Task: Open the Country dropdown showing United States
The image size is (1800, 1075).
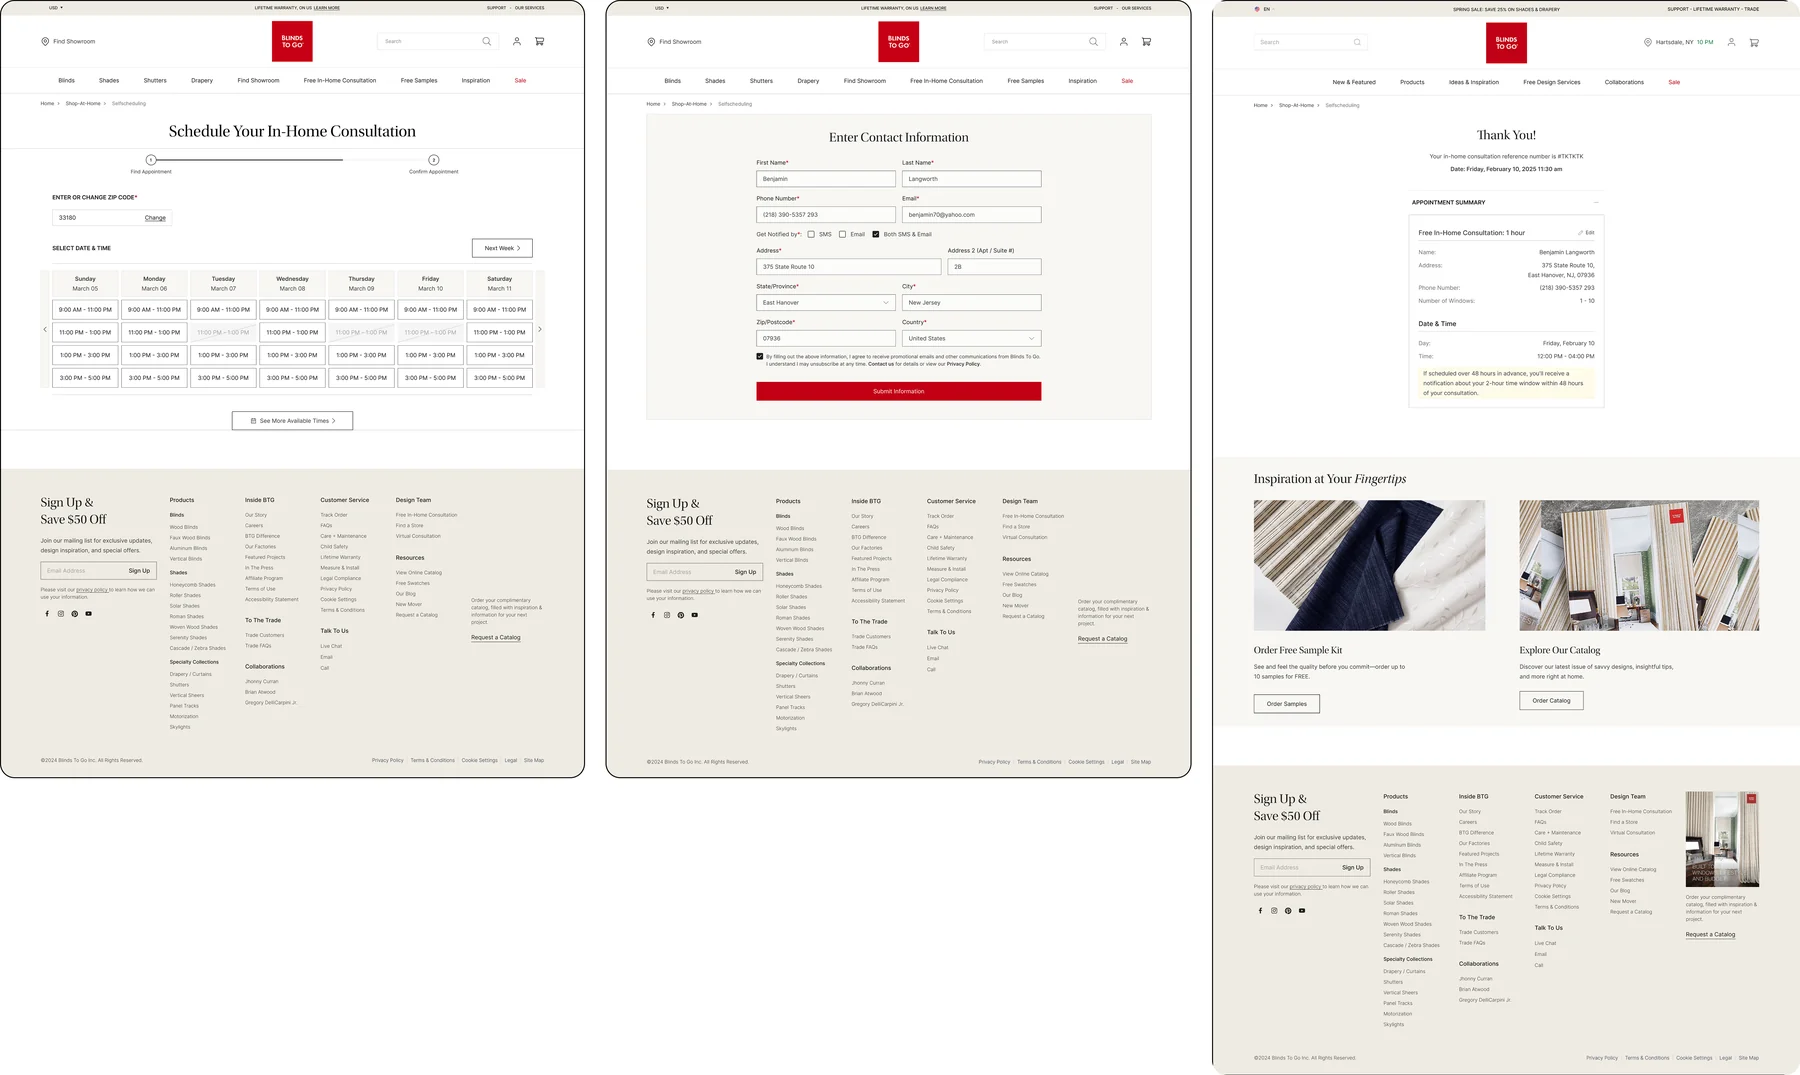Action: [971, 339]
